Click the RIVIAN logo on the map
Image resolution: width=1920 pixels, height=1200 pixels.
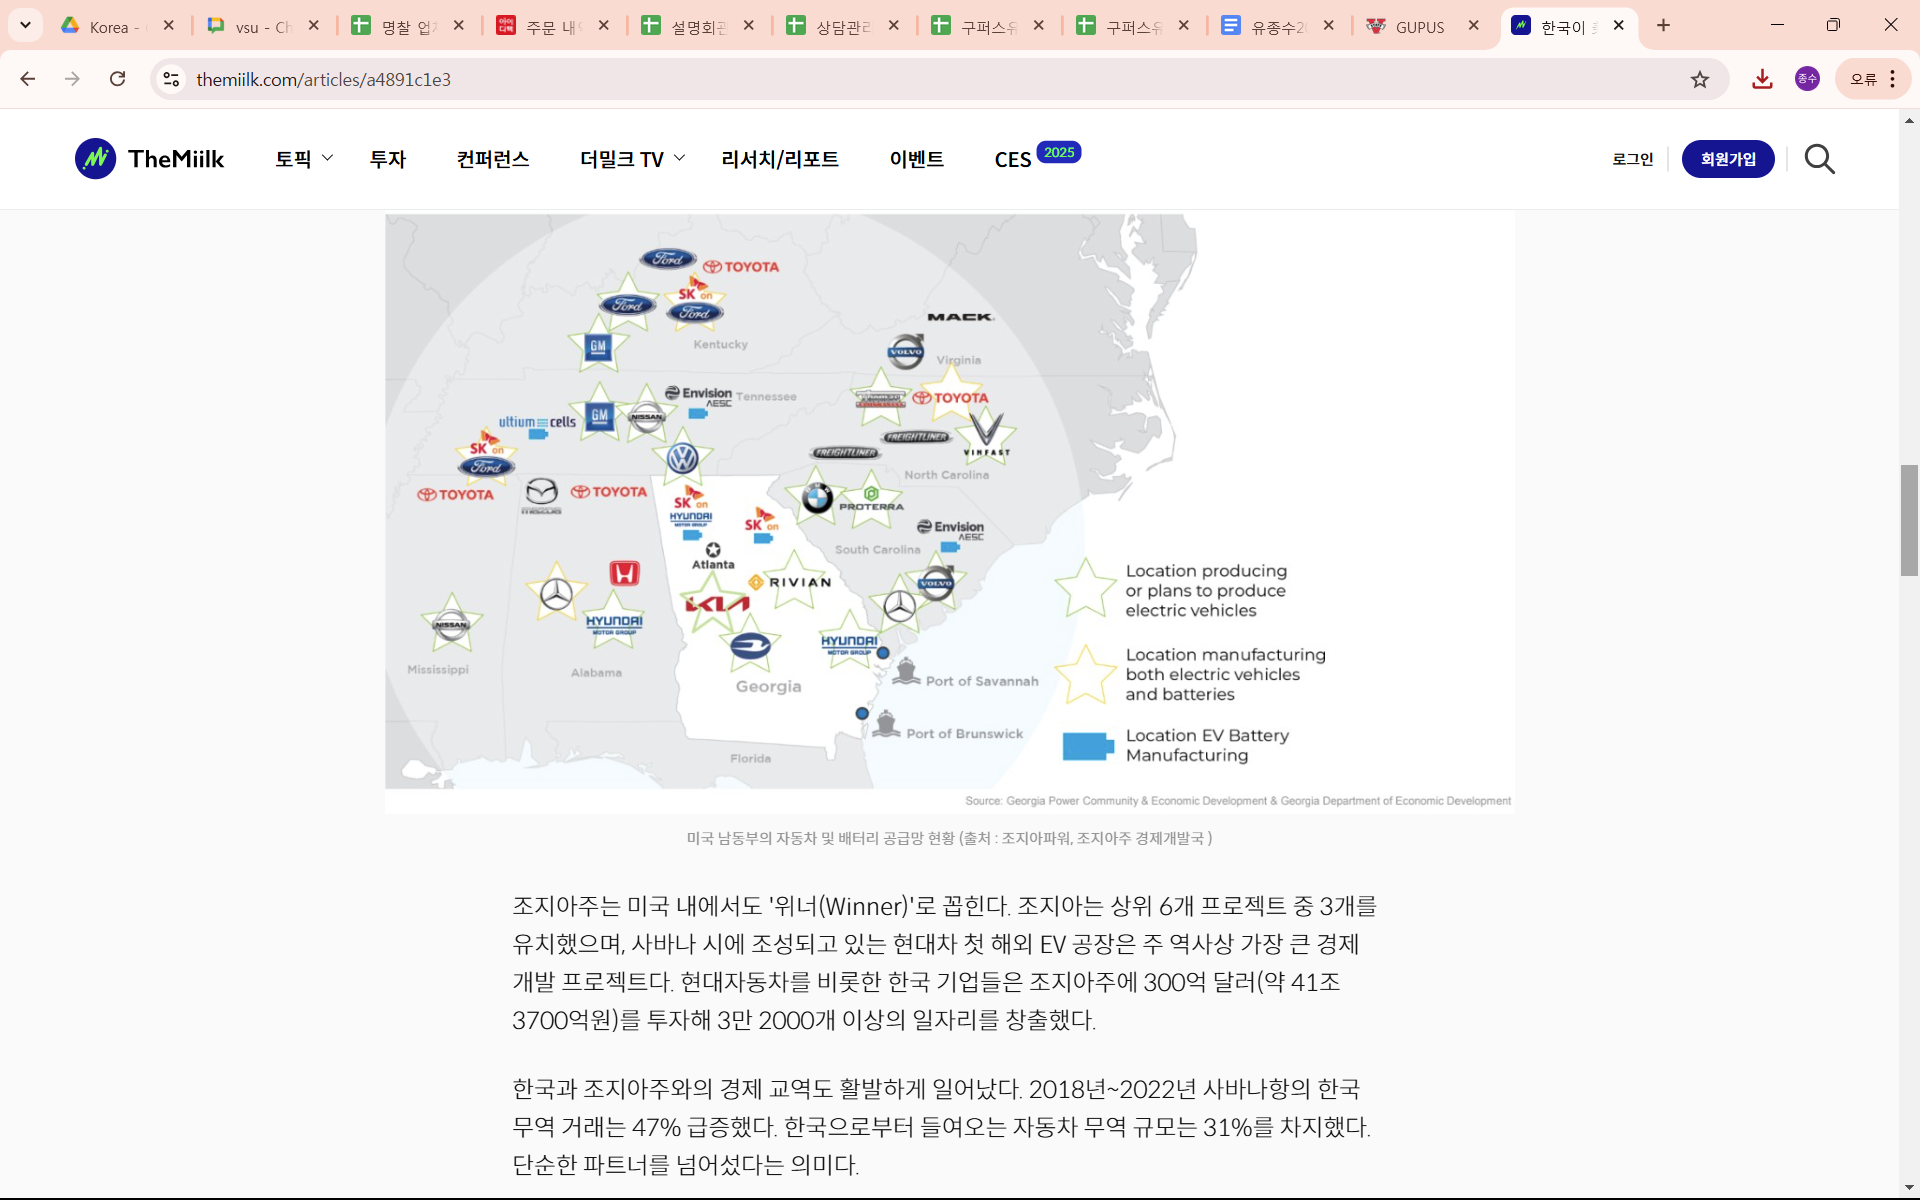791,582
